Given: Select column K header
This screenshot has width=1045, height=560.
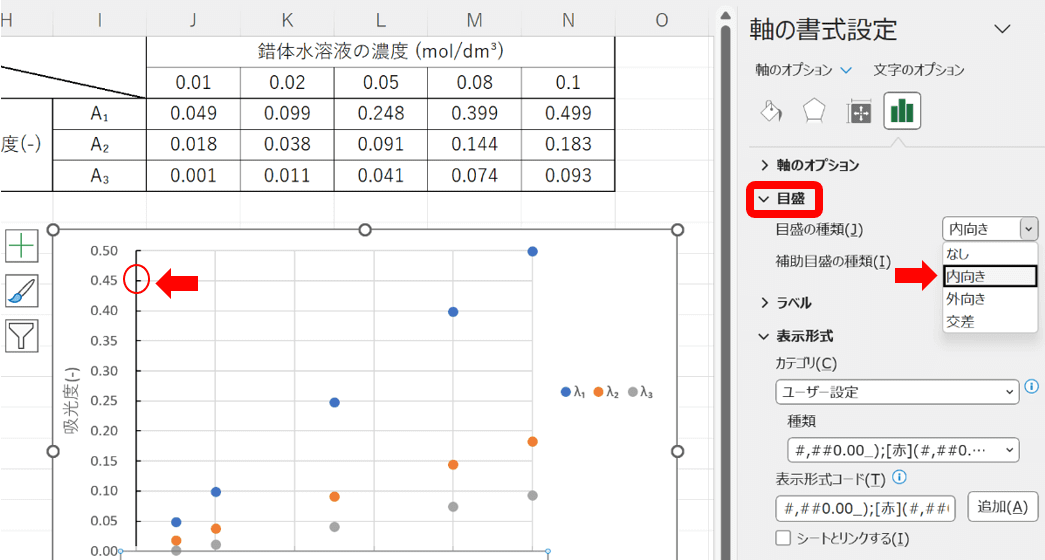Looking at the screenshot, I should [287, 20].
